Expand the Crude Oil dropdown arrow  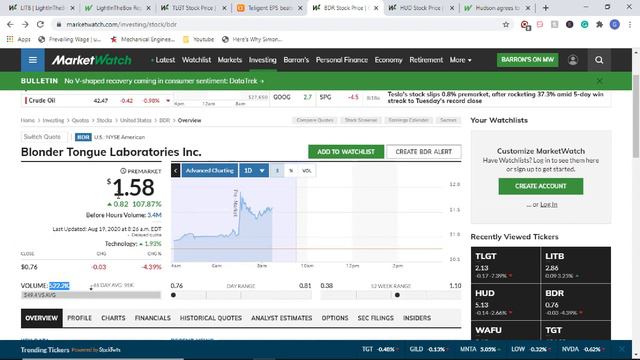pos(168,100)
